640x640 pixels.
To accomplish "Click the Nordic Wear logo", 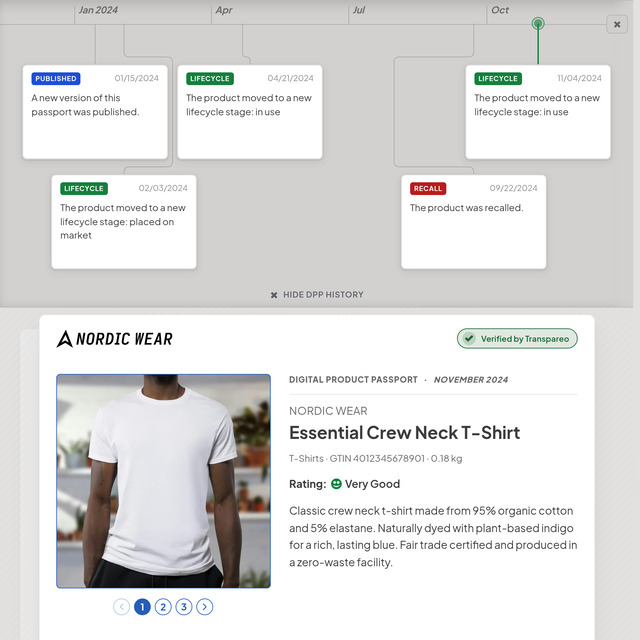I will pyautogui.click(x=115, y=339).
